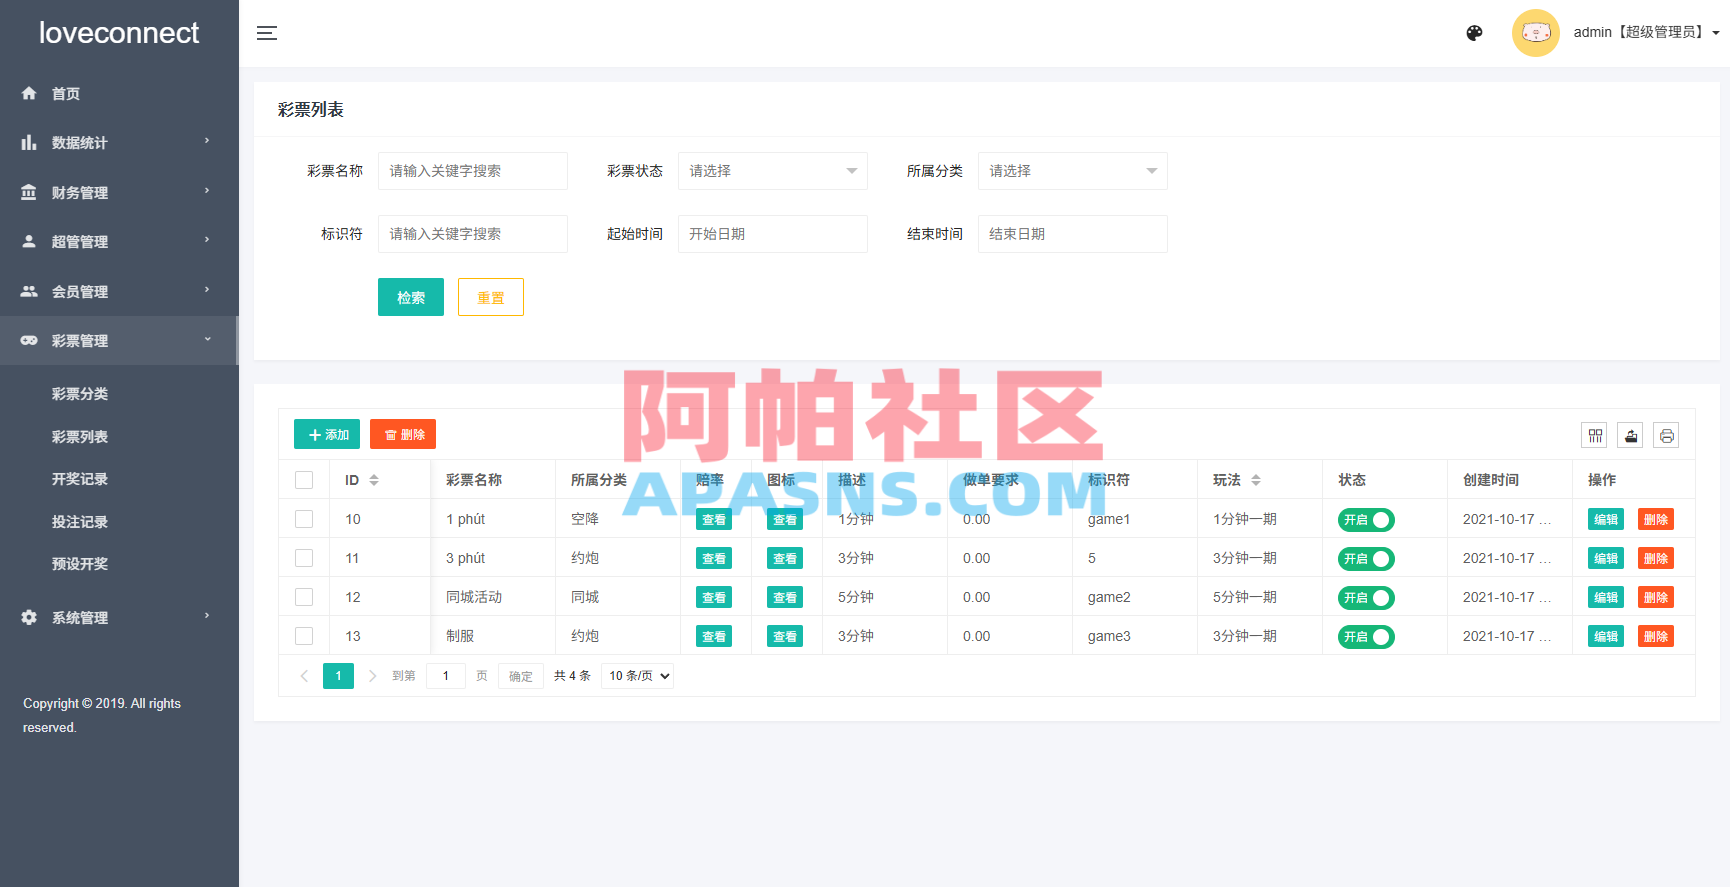Viewport: 1730px width, 887px height.
Task: Click the bank icon for 财务管理
Action: coord(29,192)
